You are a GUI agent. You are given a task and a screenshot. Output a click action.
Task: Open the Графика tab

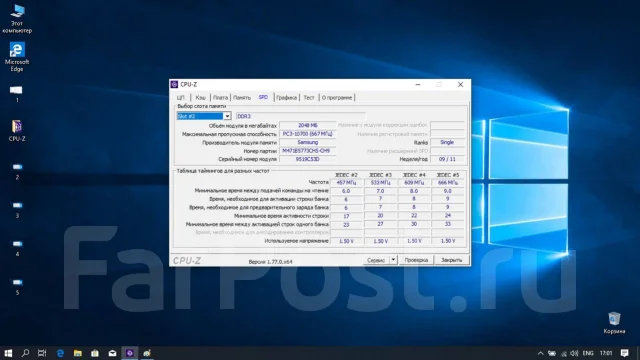tap(287, 98)
